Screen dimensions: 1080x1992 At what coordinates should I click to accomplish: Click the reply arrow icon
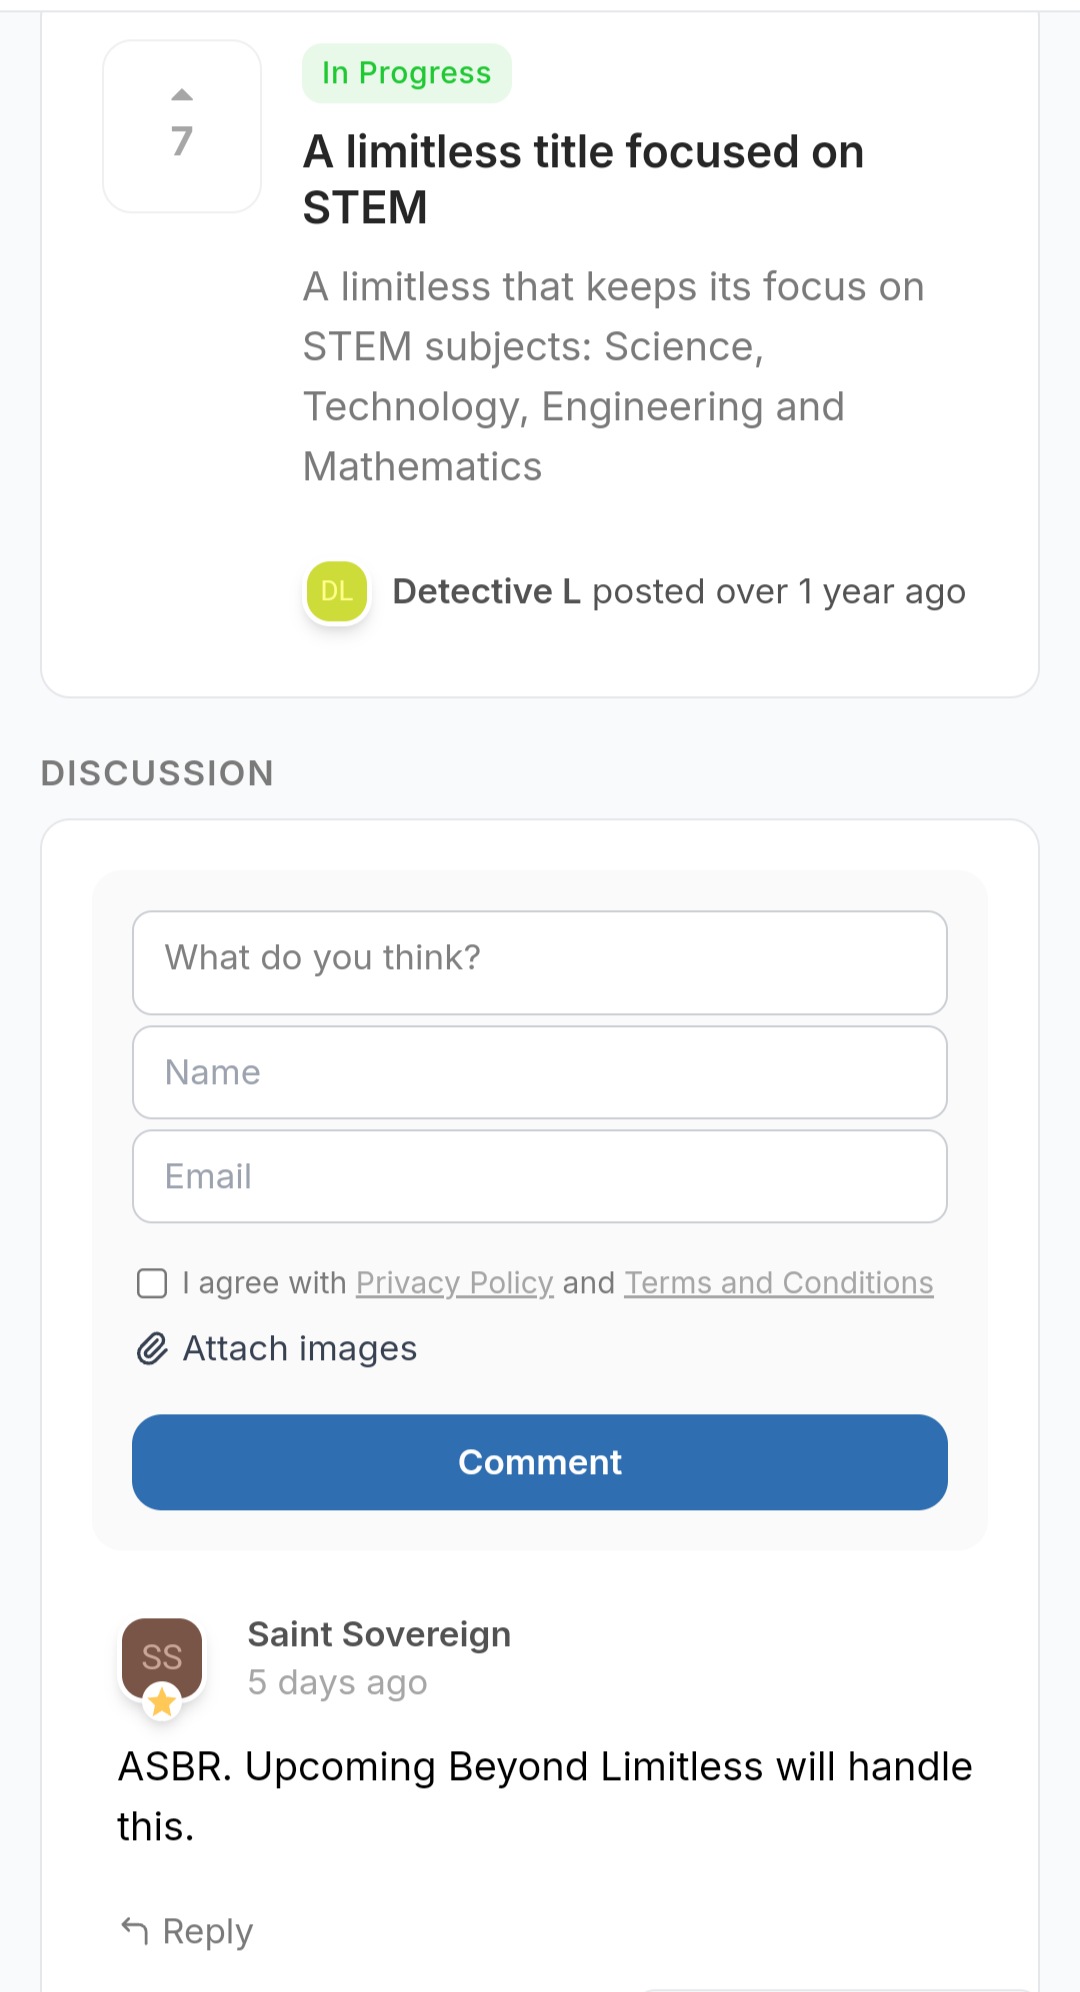[135, 1930]
